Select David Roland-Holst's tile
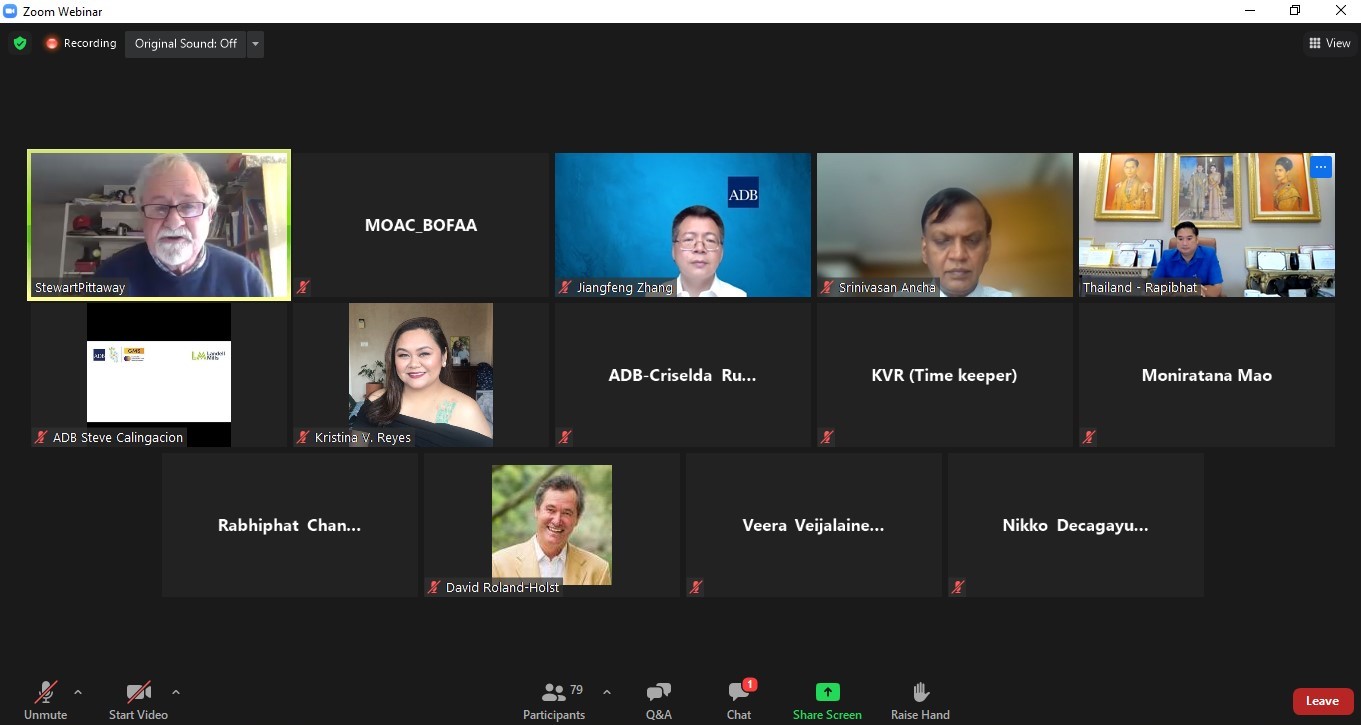The width and height of the screenshot is (1361, 725). (552, 525)
